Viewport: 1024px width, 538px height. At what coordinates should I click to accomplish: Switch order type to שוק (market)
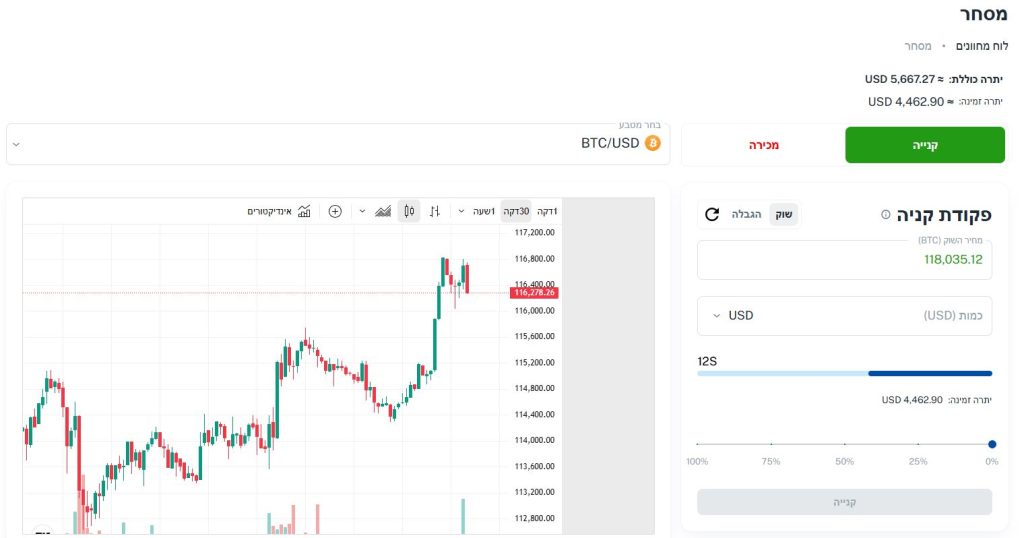click(x=785, y=214)
